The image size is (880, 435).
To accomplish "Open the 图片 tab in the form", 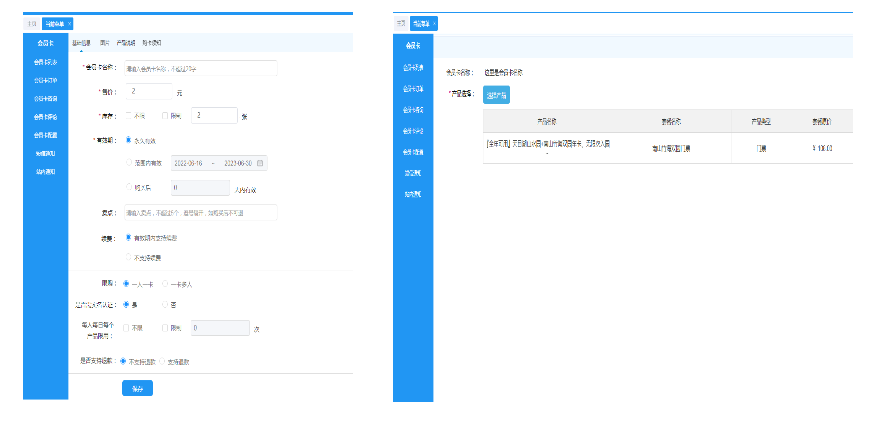I will pos(106,43).
